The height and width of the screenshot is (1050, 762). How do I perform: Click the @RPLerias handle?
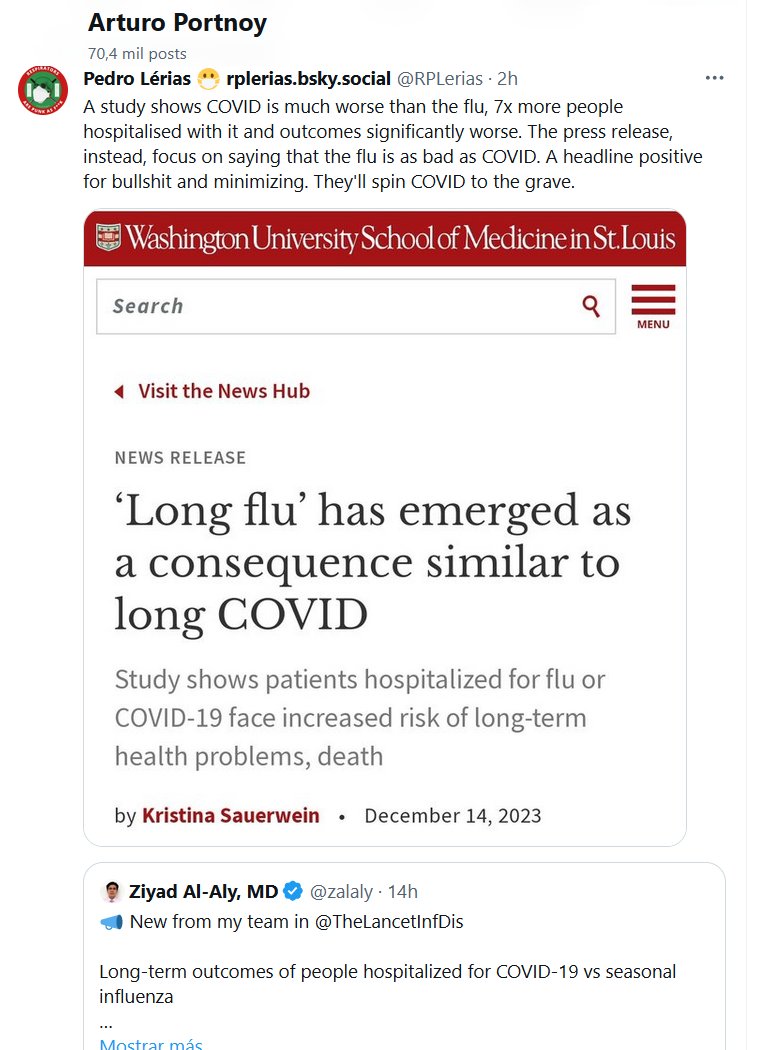440,78
